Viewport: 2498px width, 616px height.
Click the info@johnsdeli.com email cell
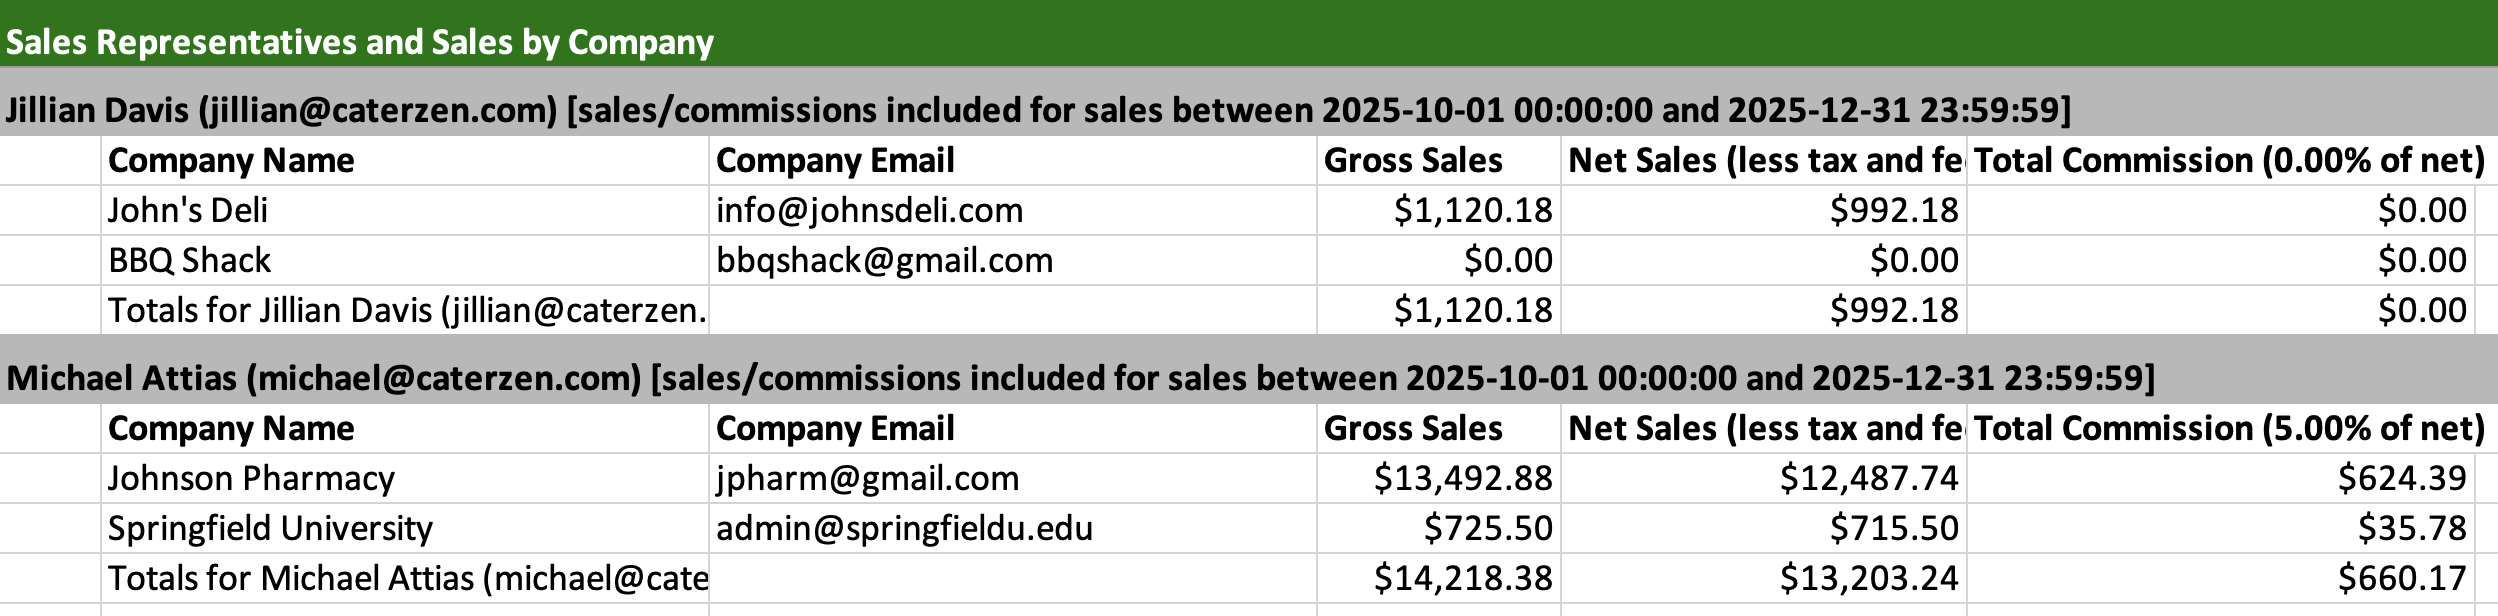[869, 210]
